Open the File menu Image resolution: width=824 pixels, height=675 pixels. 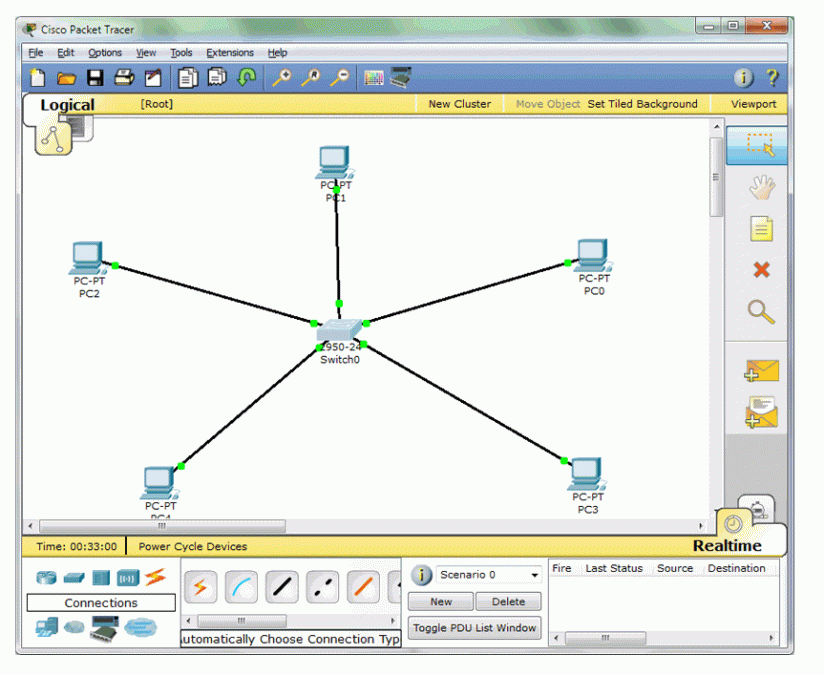pos(36,53)
